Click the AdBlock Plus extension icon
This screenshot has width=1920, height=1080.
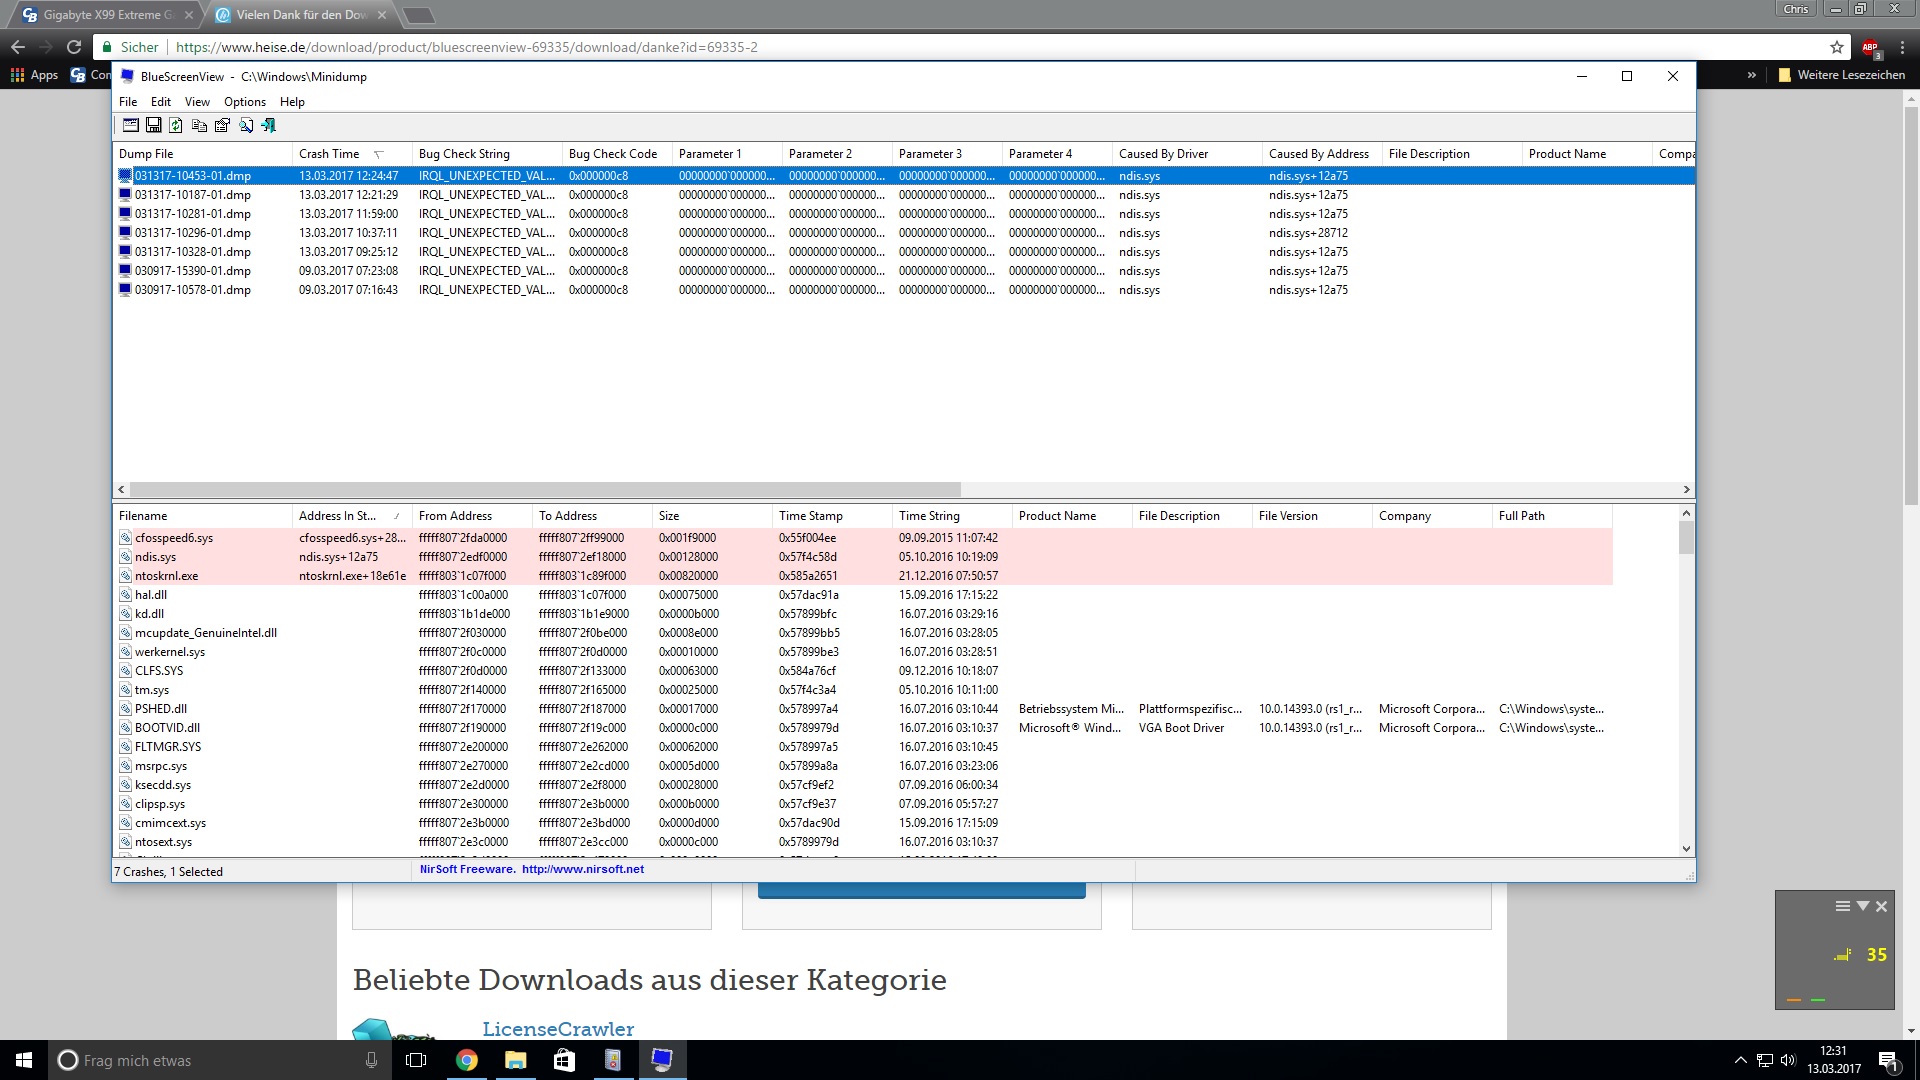[x=1870, y=47]
